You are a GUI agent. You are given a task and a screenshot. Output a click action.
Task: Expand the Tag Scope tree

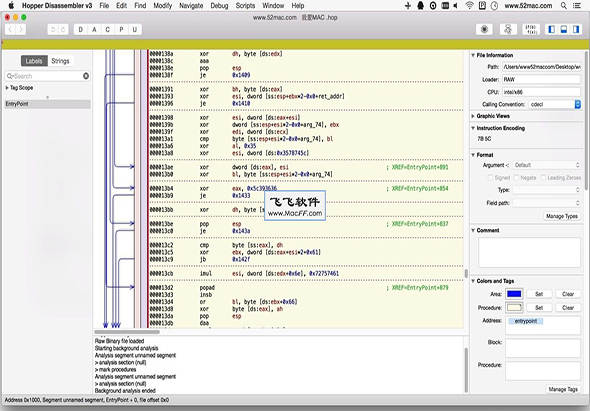7,88
